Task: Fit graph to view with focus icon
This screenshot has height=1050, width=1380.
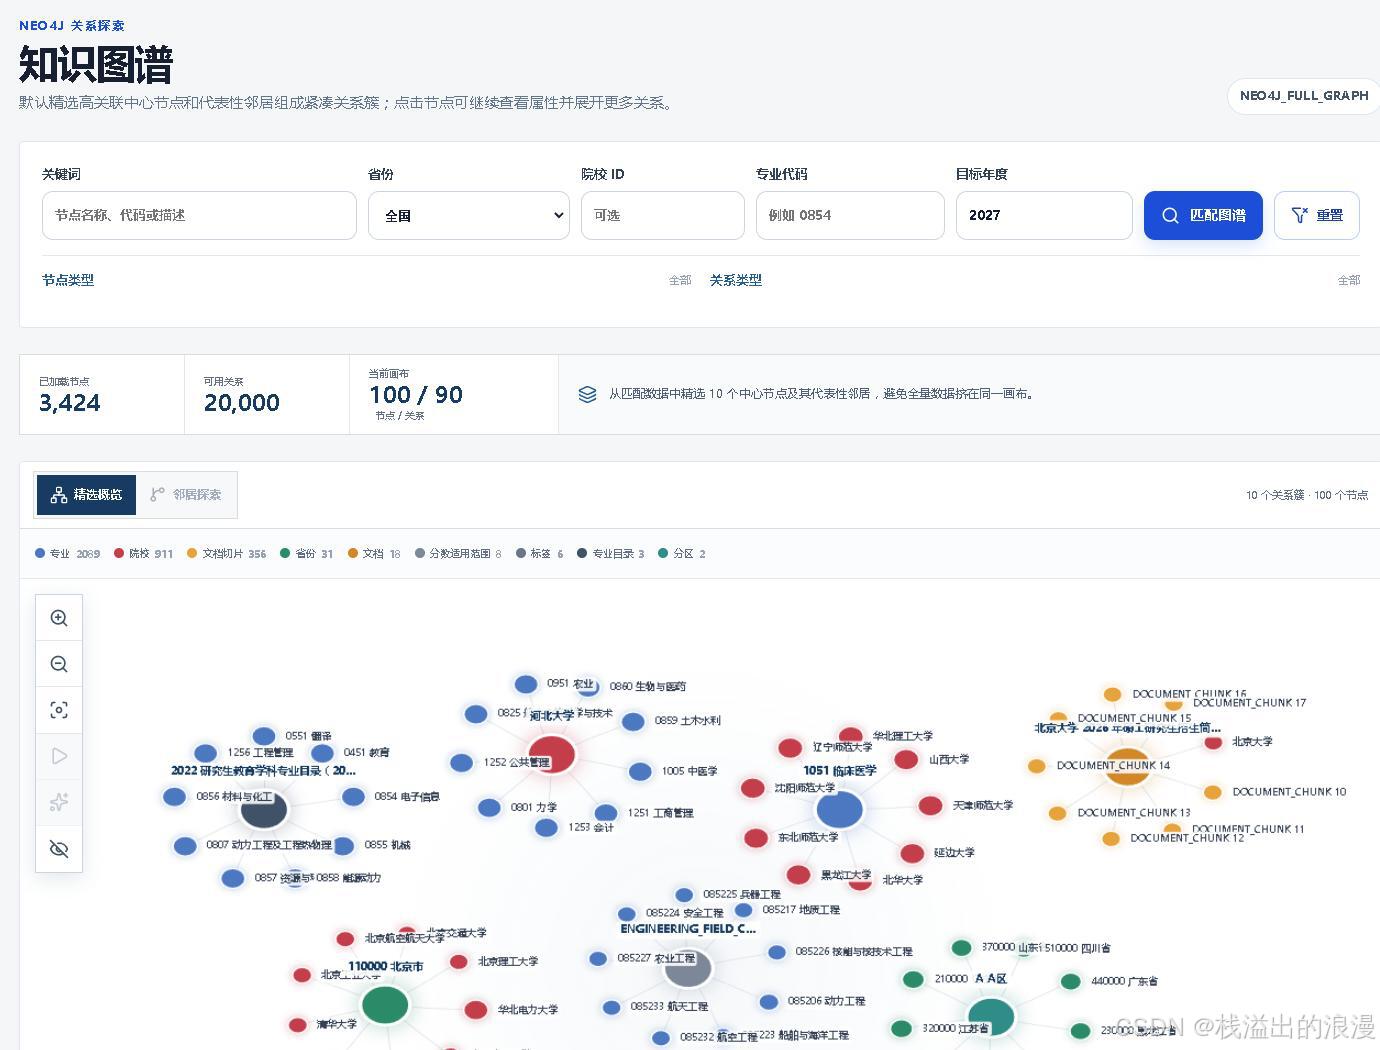Action: tap(59, 710)
